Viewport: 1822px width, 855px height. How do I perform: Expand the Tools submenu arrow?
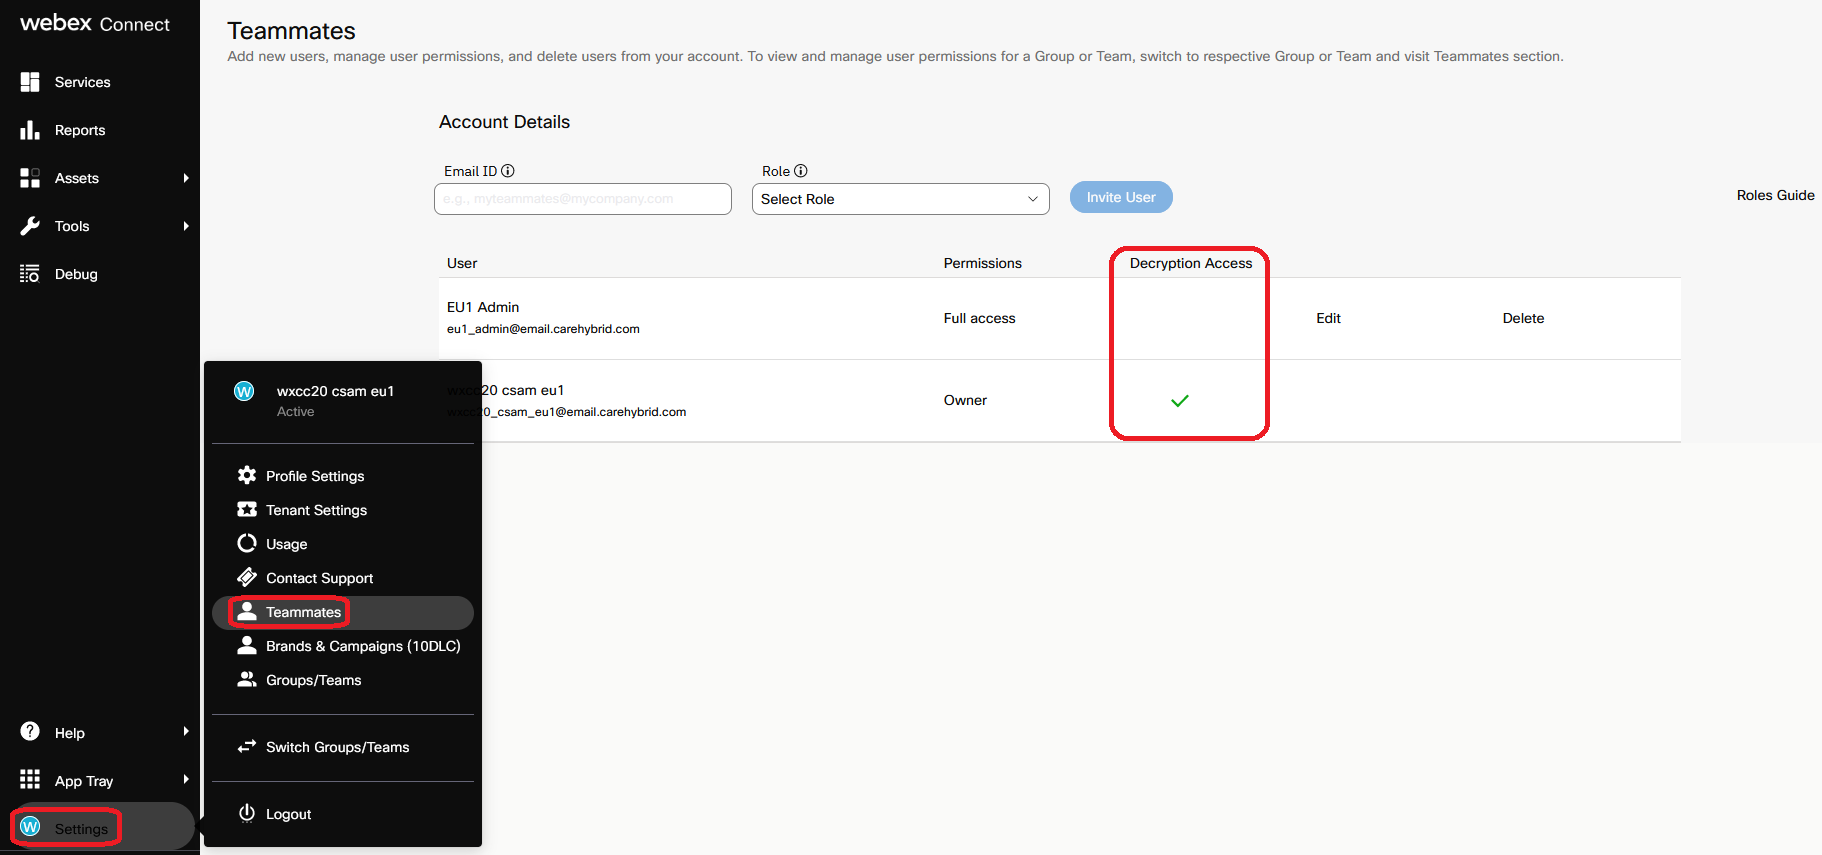tap(186, 226)
